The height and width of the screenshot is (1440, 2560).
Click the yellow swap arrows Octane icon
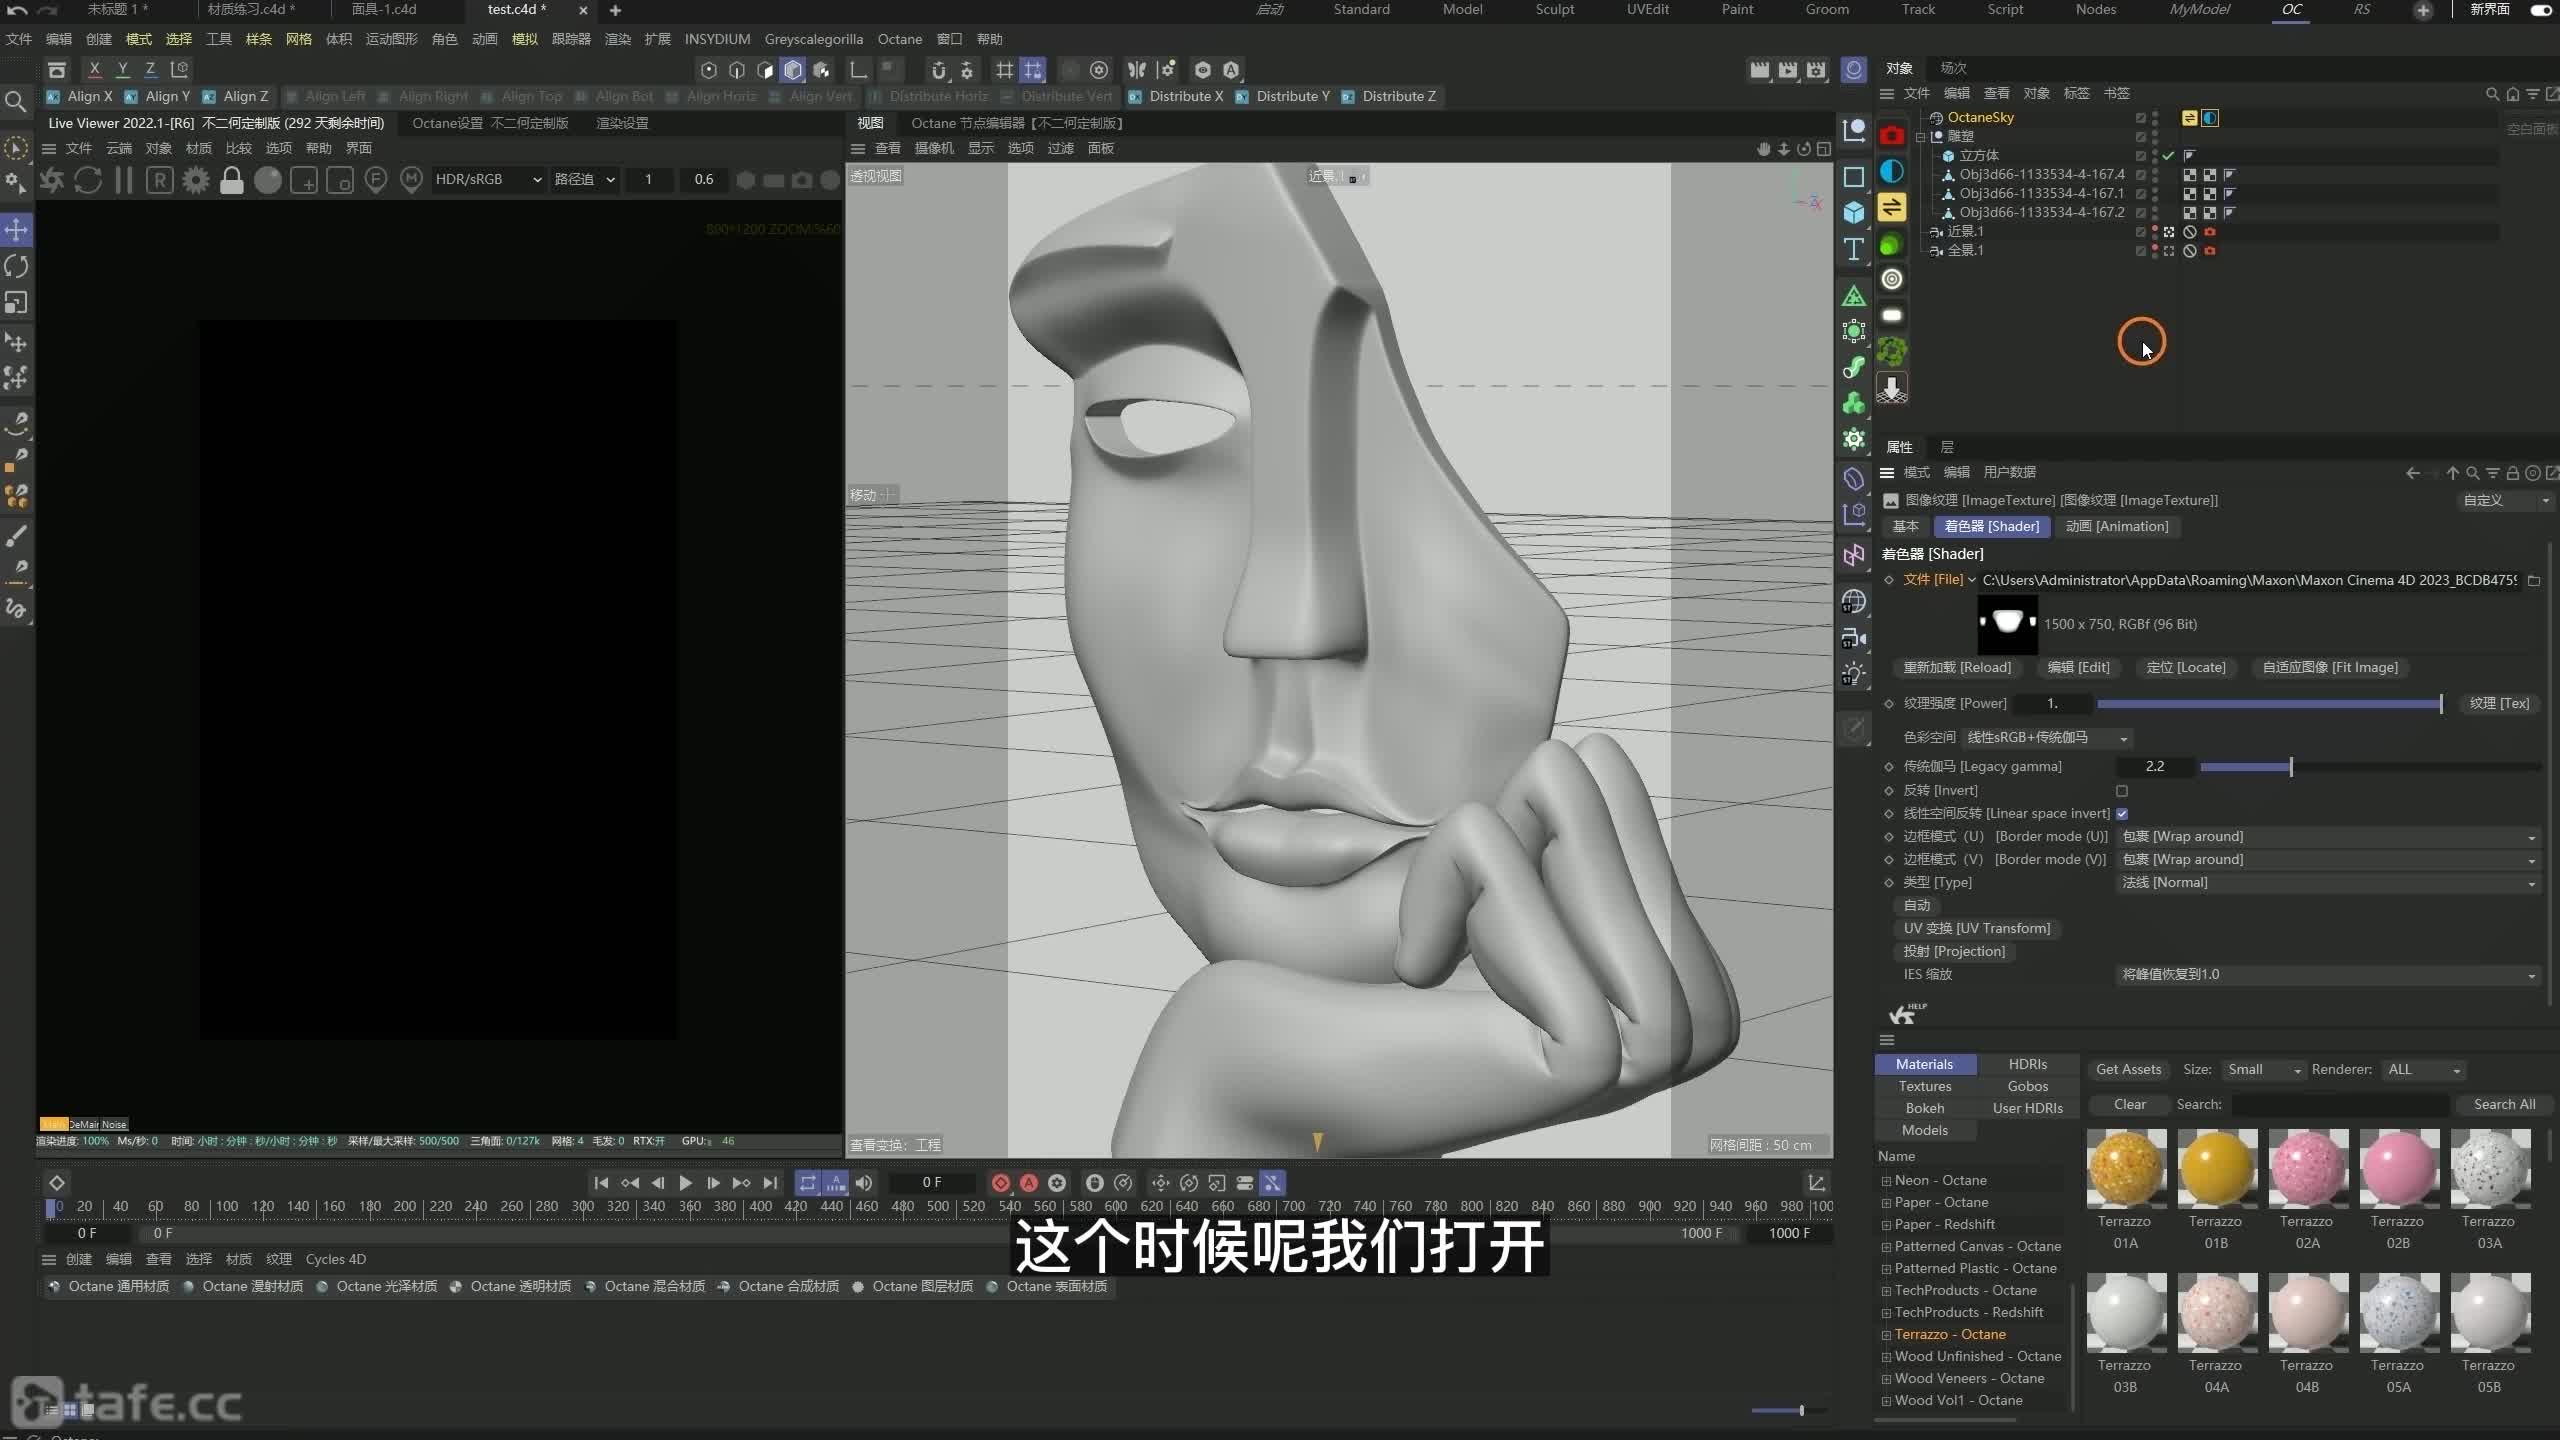point(1891,207)
